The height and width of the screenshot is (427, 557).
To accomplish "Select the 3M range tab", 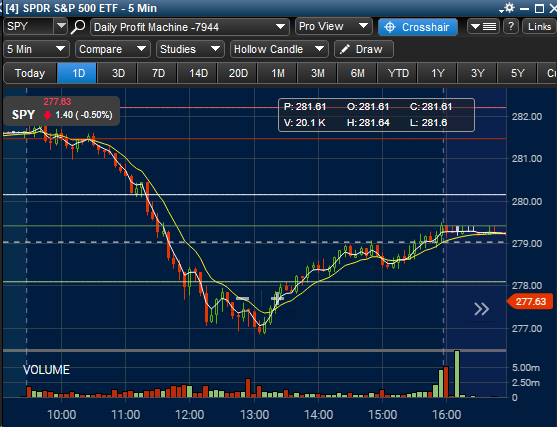I will coord(318,73).
